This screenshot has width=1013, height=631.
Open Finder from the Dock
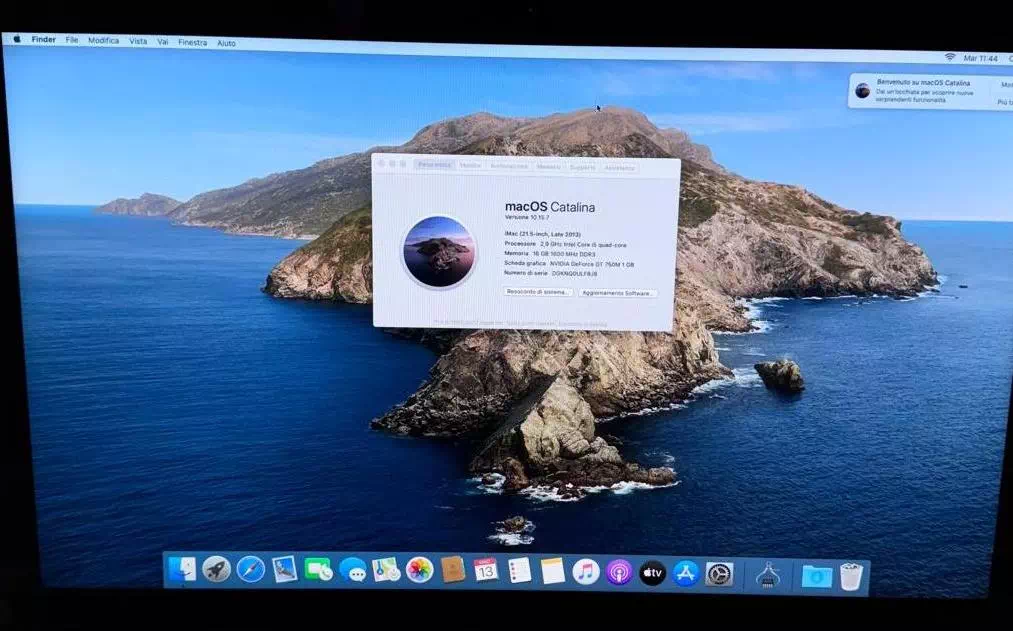pos(182,570)
